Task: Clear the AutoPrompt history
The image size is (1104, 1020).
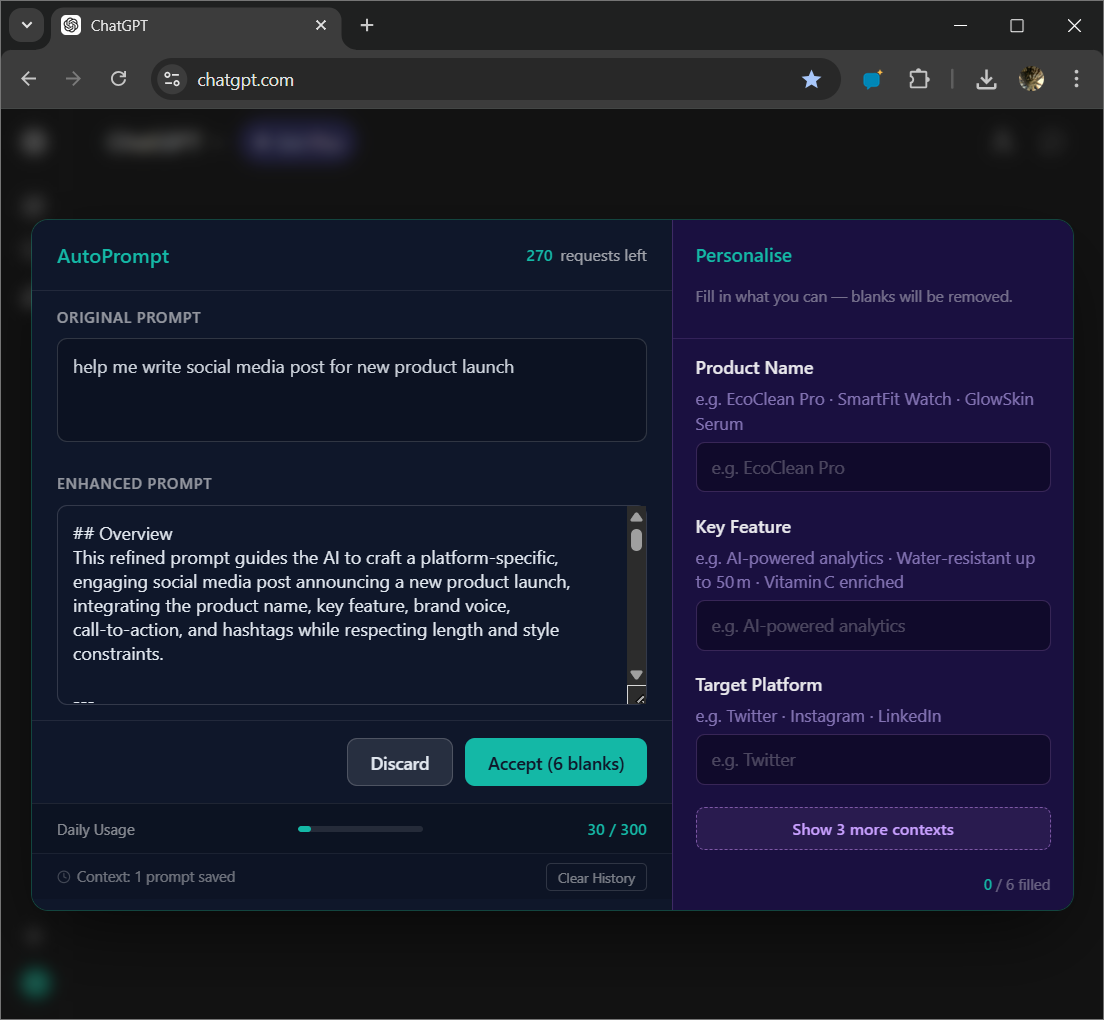Action: click(x=596, y=877)
